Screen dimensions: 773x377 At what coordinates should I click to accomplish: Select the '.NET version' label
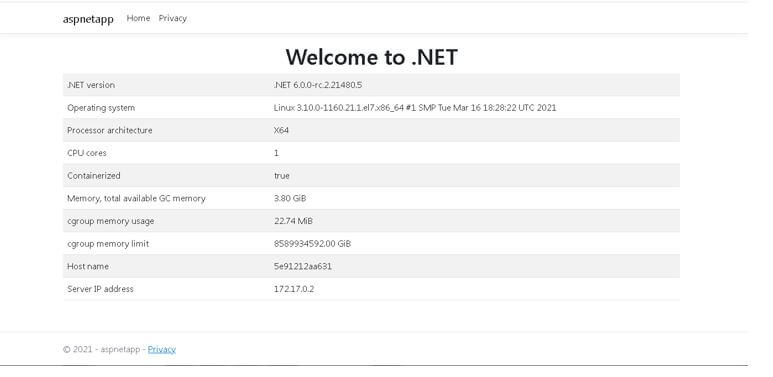(91, 85)
